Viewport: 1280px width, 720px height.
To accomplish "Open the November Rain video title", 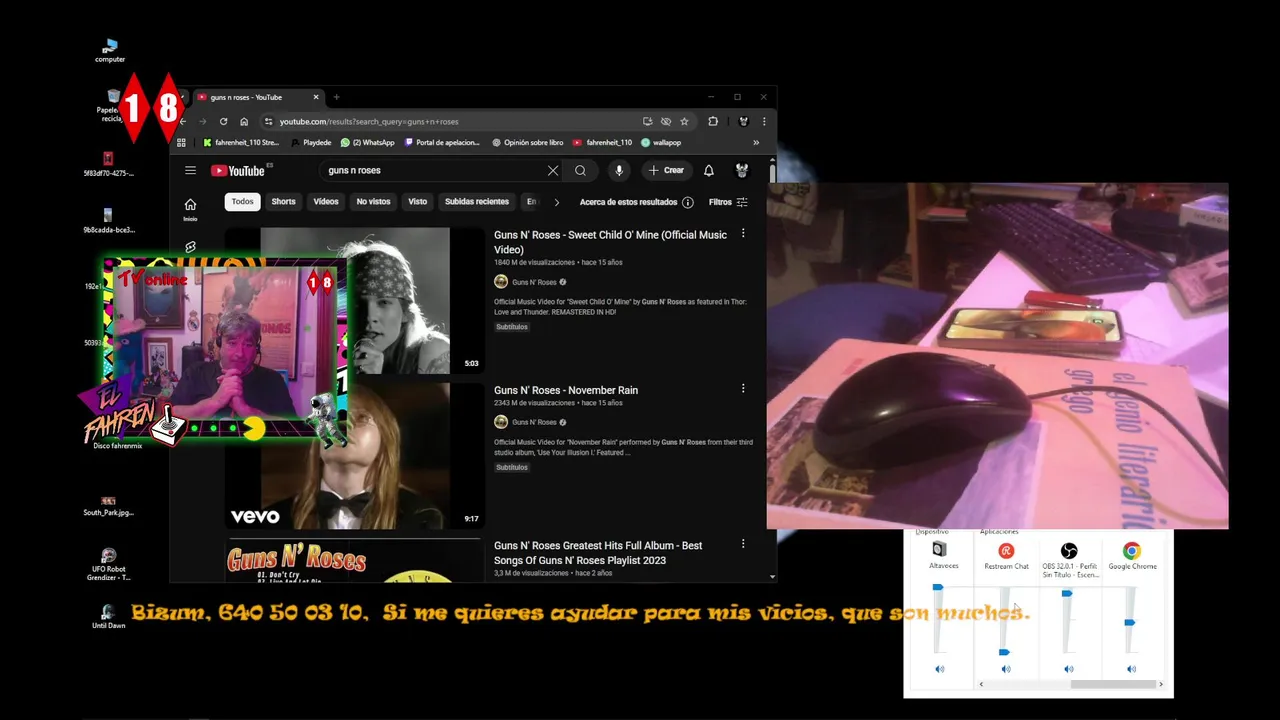I will pos(566,390).
